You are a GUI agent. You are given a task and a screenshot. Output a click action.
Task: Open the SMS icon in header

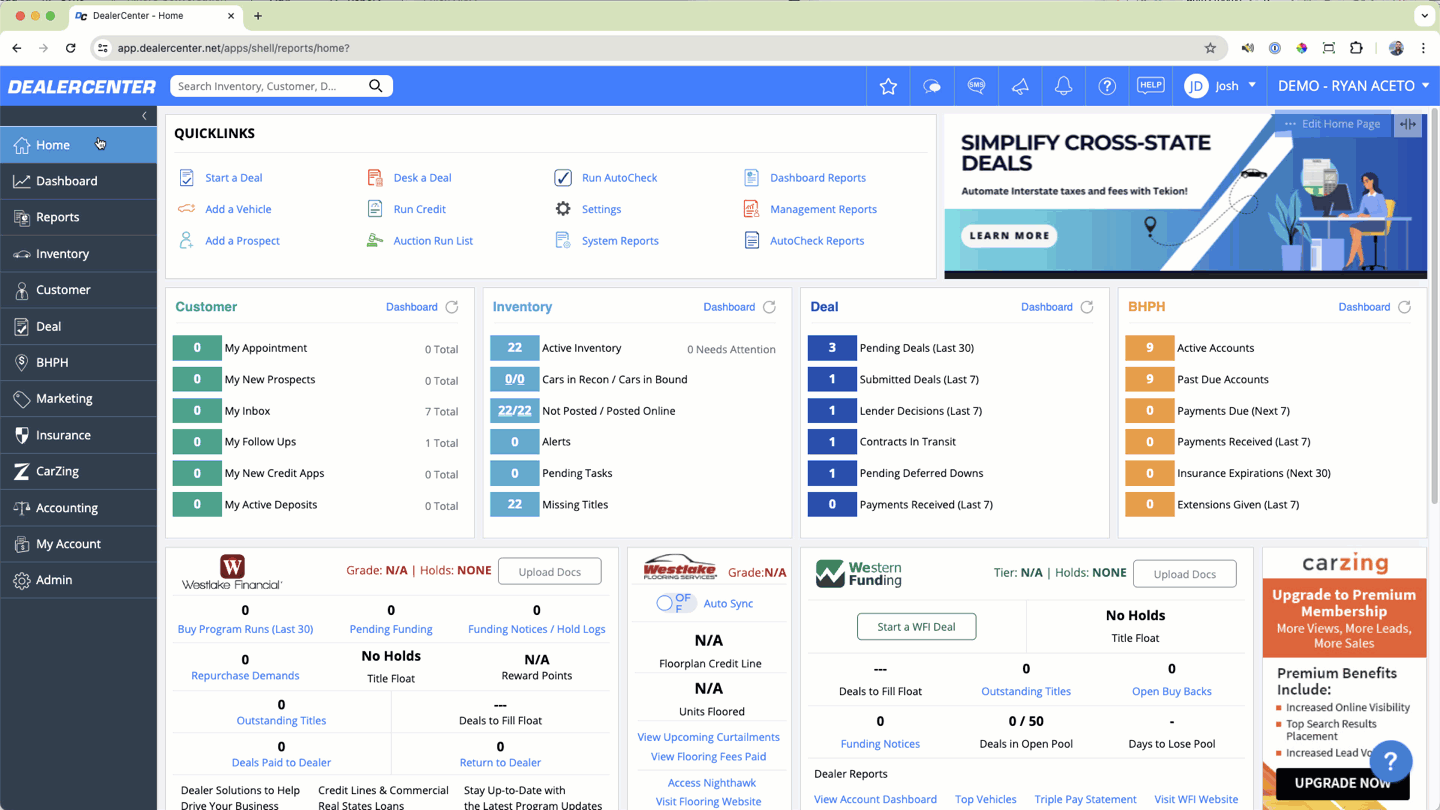(976, 86)
